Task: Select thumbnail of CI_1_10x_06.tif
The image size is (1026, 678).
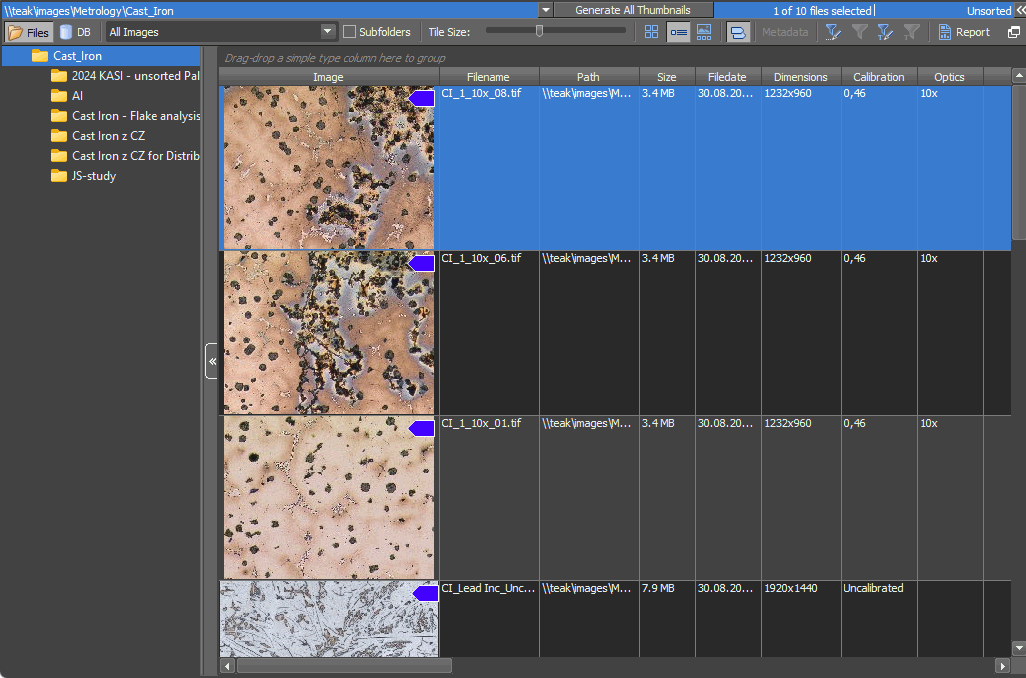Action: pos(328,332)
